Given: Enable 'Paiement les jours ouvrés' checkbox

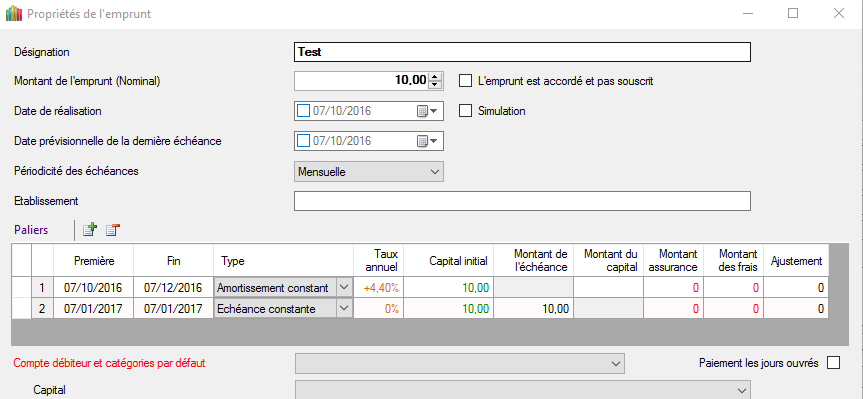Looking at the screenshot, I should tap(834, 363).
